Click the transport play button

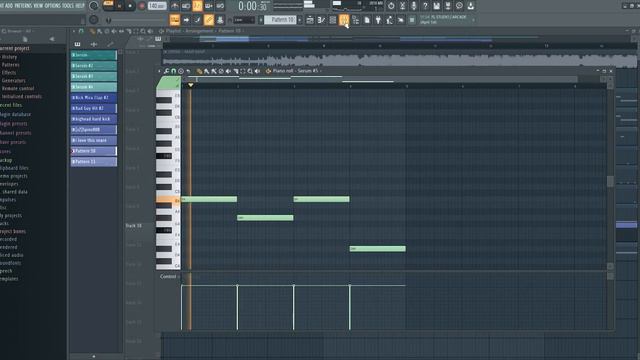pos(119,6)
